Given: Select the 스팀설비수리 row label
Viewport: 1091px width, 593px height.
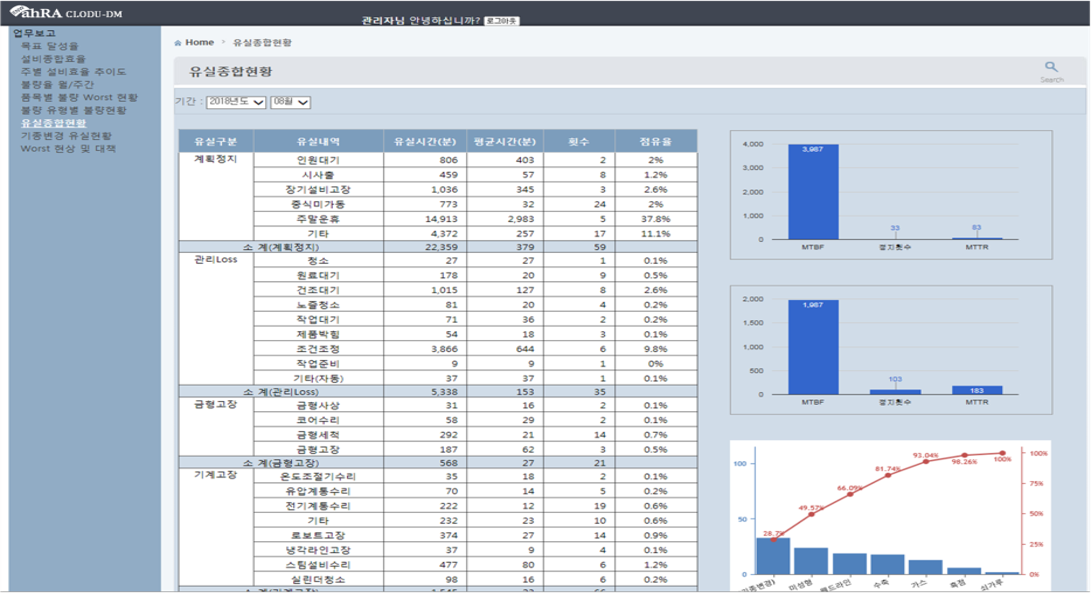Looking at the screenshot, I should point(318,564).
